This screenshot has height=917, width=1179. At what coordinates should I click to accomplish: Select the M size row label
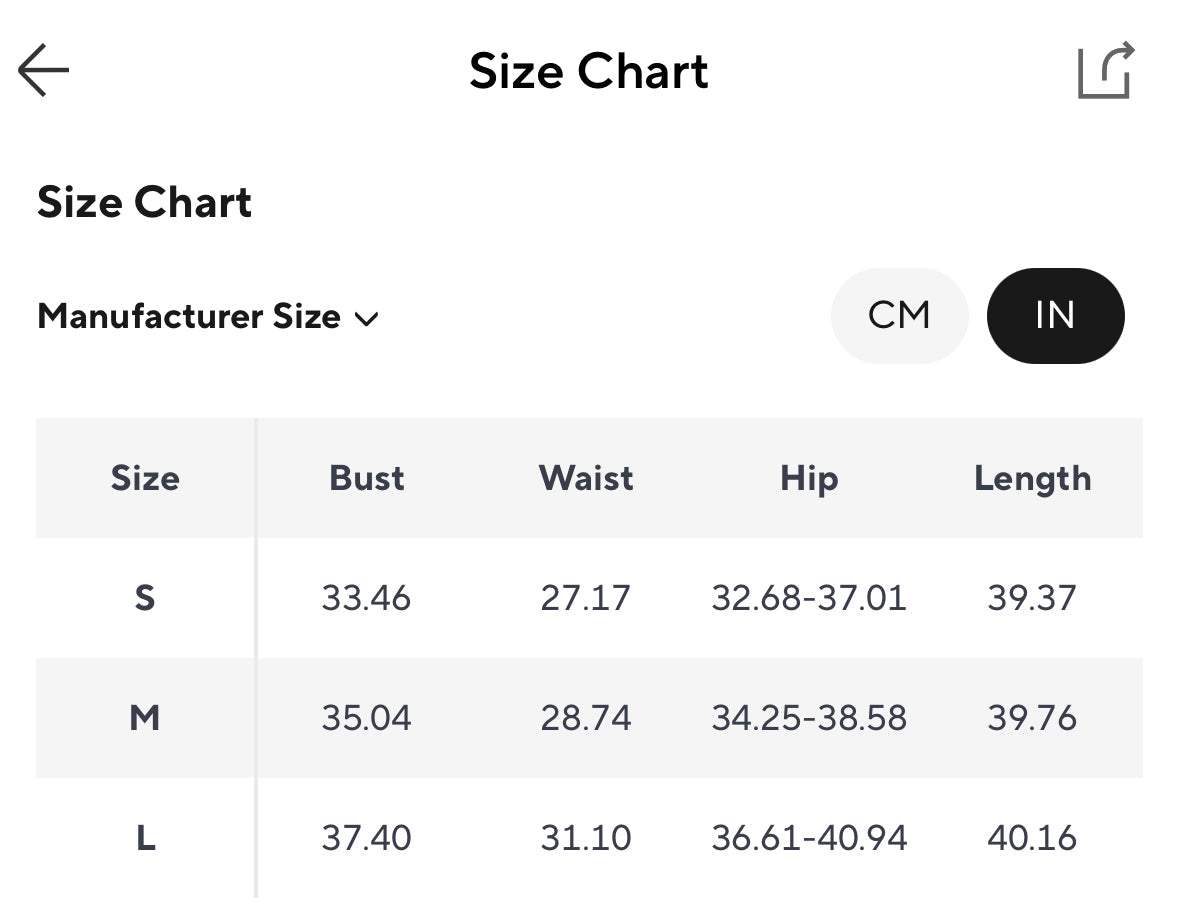coord(145,718)
